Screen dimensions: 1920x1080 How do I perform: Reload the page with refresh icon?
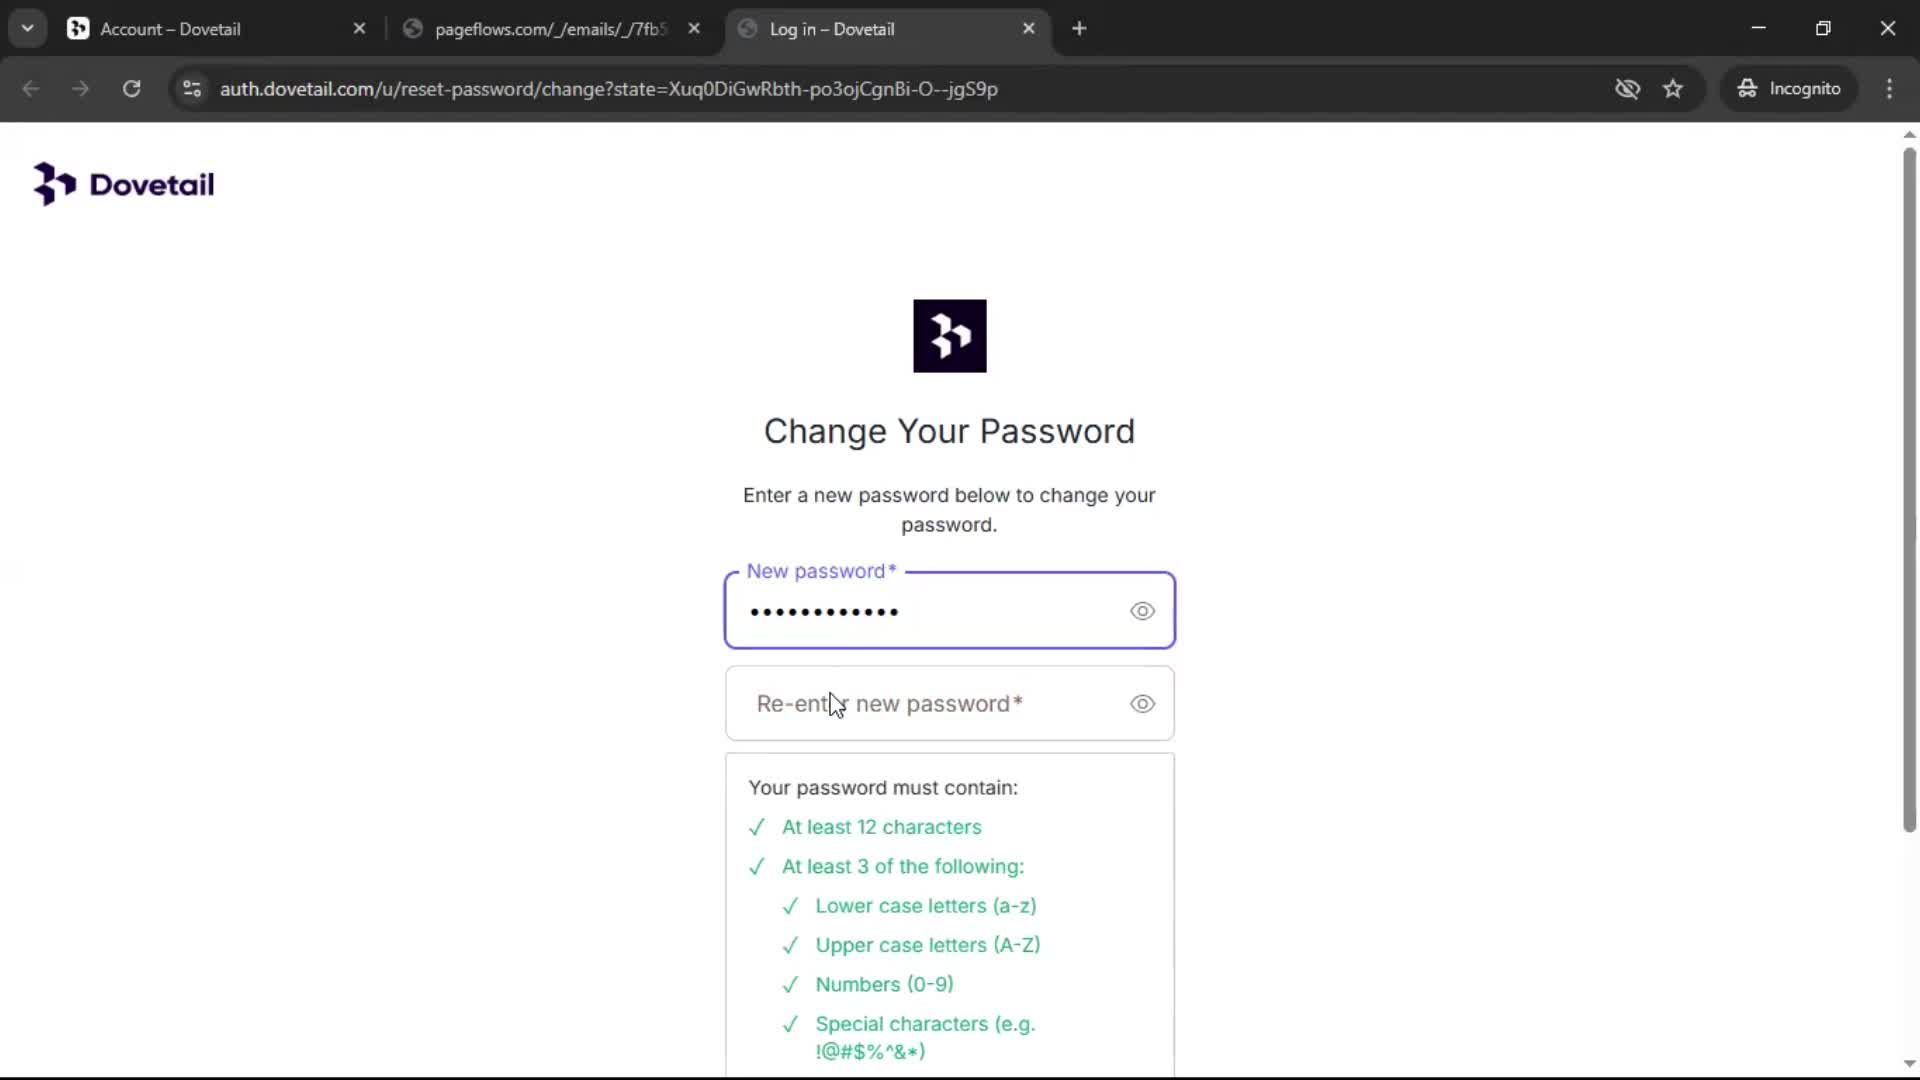pyautogui.click(x=131, y=89)
